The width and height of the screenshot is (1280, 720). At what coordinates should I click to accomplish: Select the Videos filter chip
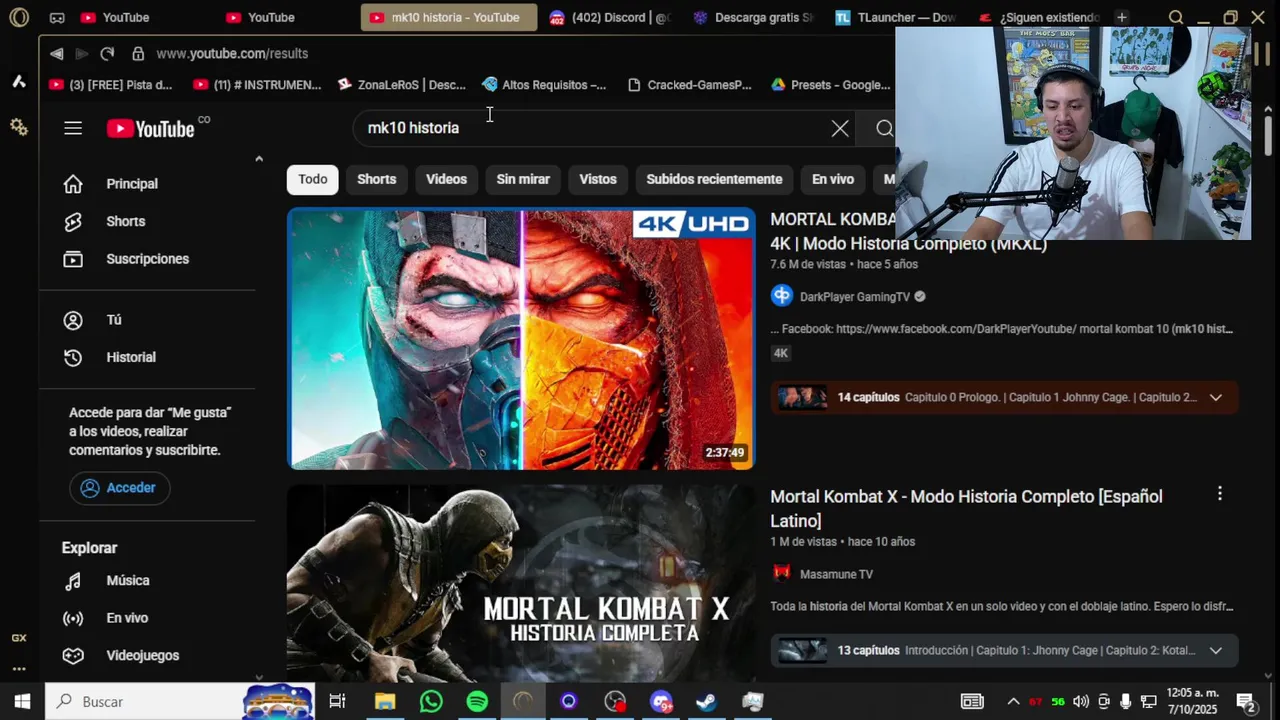click(x=446, y=179)
